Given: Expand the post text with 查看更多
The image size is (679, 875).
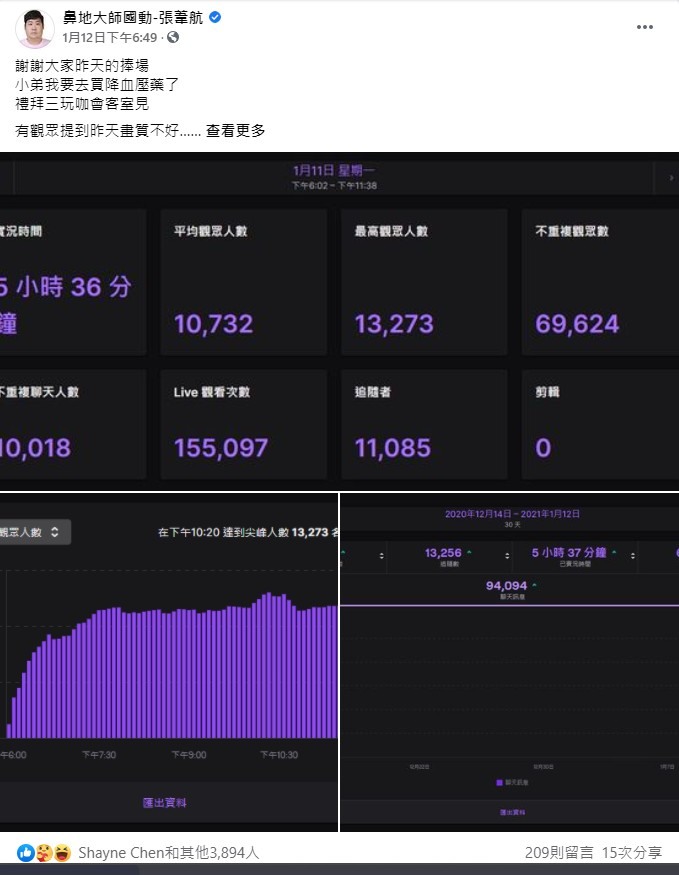Looking at the screenshot, I should [x=236, y=131].
